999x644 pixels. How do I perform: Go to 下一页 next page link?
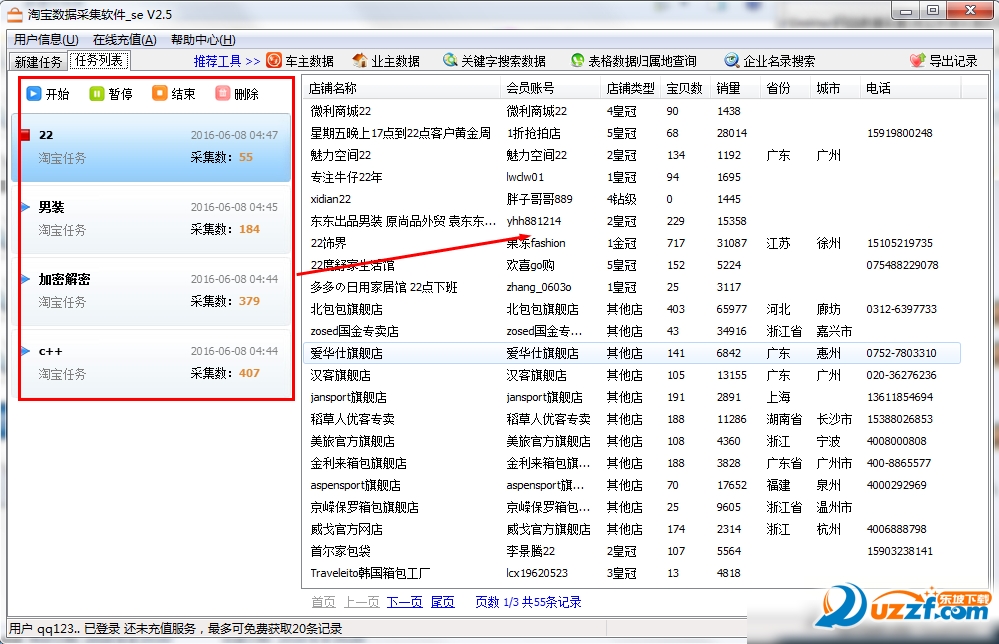click(x=405, y=602)
